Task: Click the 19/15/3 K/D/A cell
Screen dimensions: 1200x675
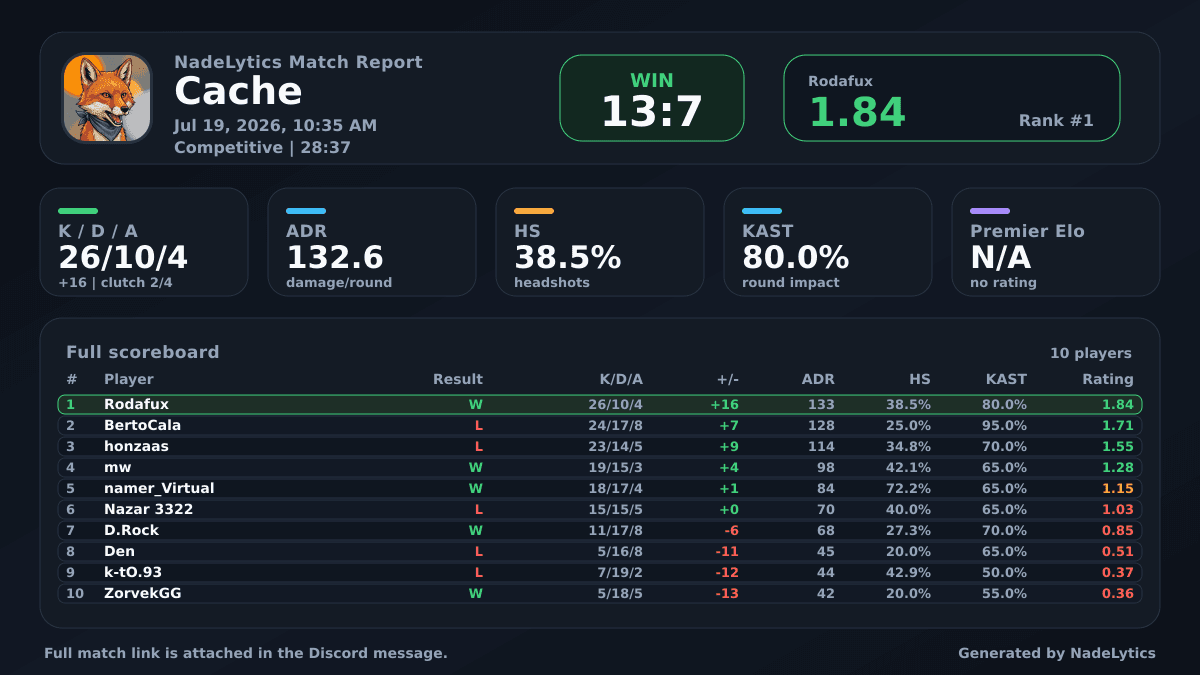Action: pyautogui.click(x=616, y=468)
